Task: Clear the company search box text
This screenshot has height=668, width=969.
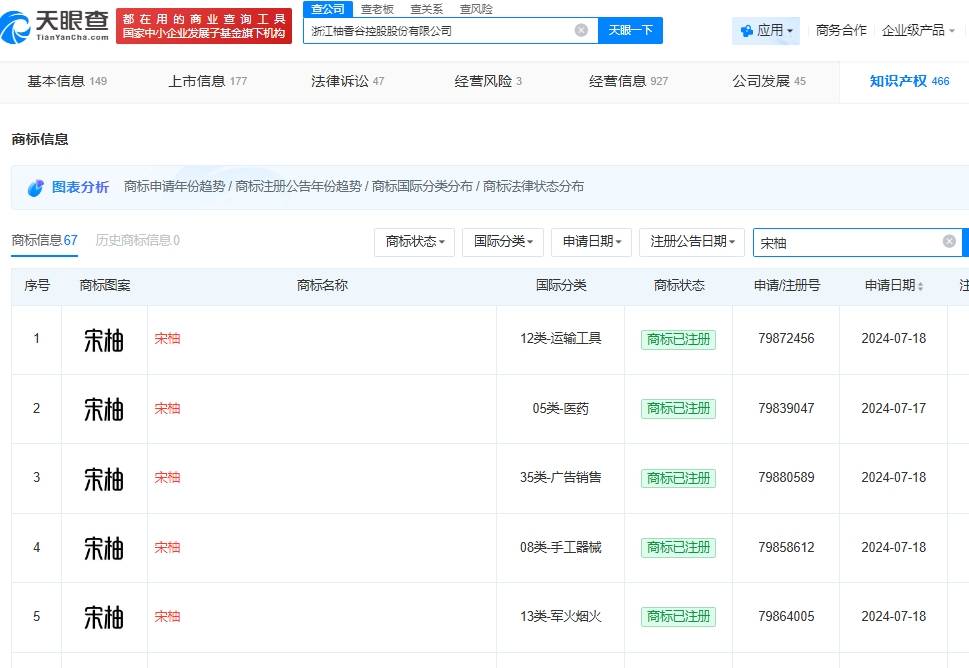Action: coord(581,30)
